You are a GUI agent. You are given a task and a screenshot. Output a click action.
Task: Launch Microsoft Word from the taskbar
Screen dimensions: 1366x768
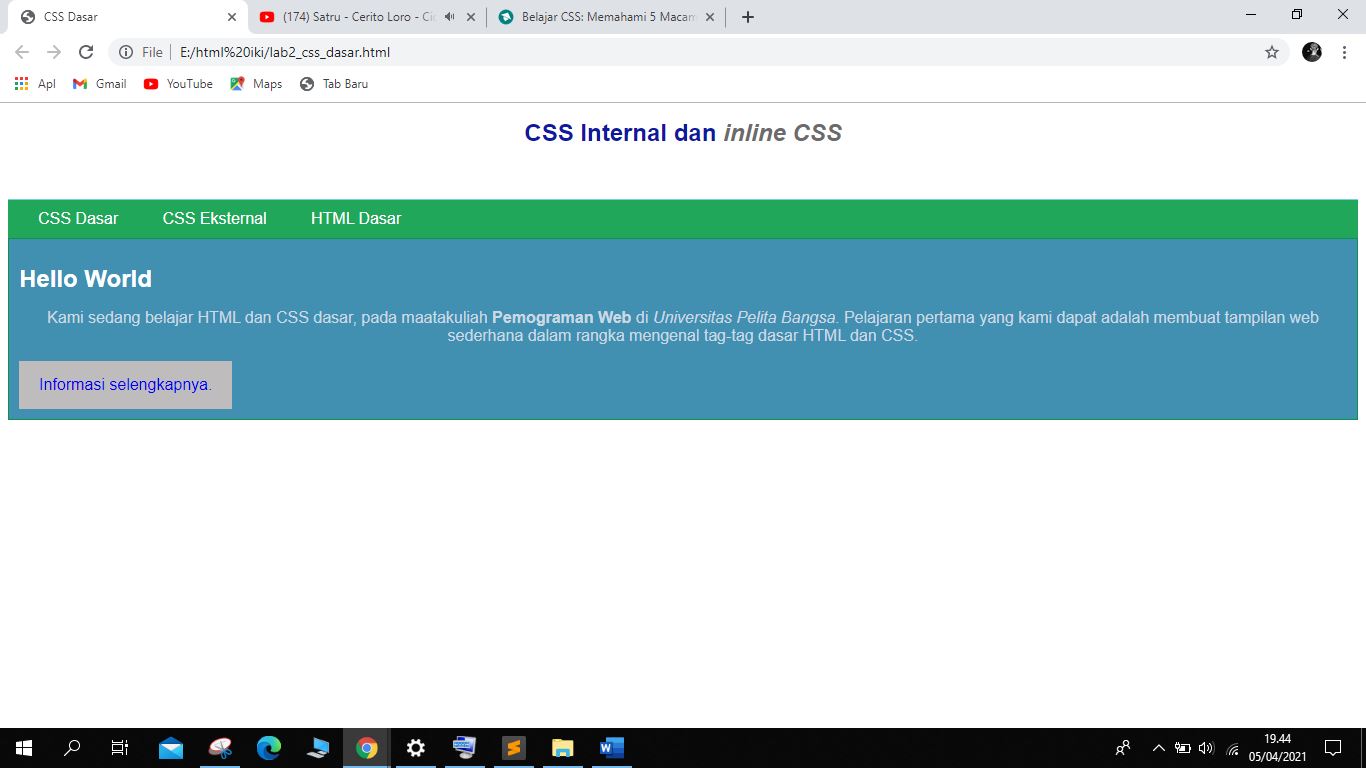pos(610,747)
